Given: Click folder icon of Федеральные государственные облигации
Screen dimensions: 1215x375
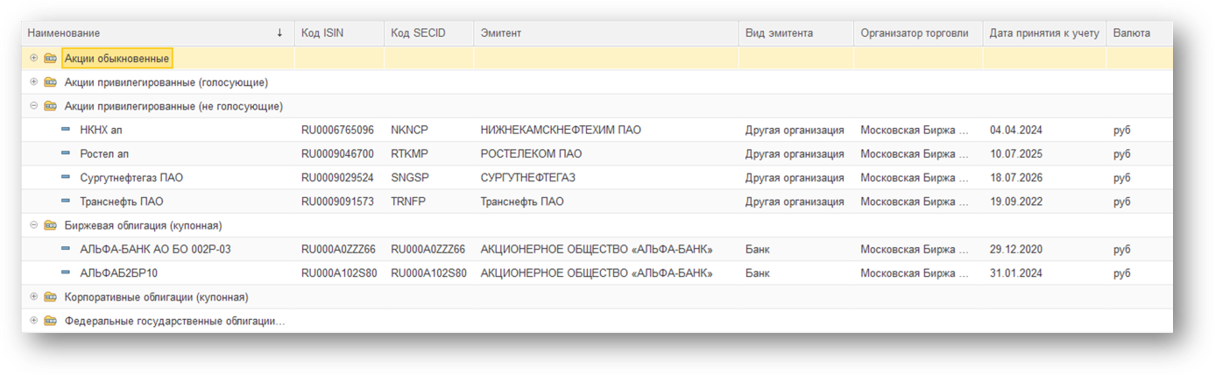Looking at the screenshot, I should pyautogui.click(x=50, y=321).
